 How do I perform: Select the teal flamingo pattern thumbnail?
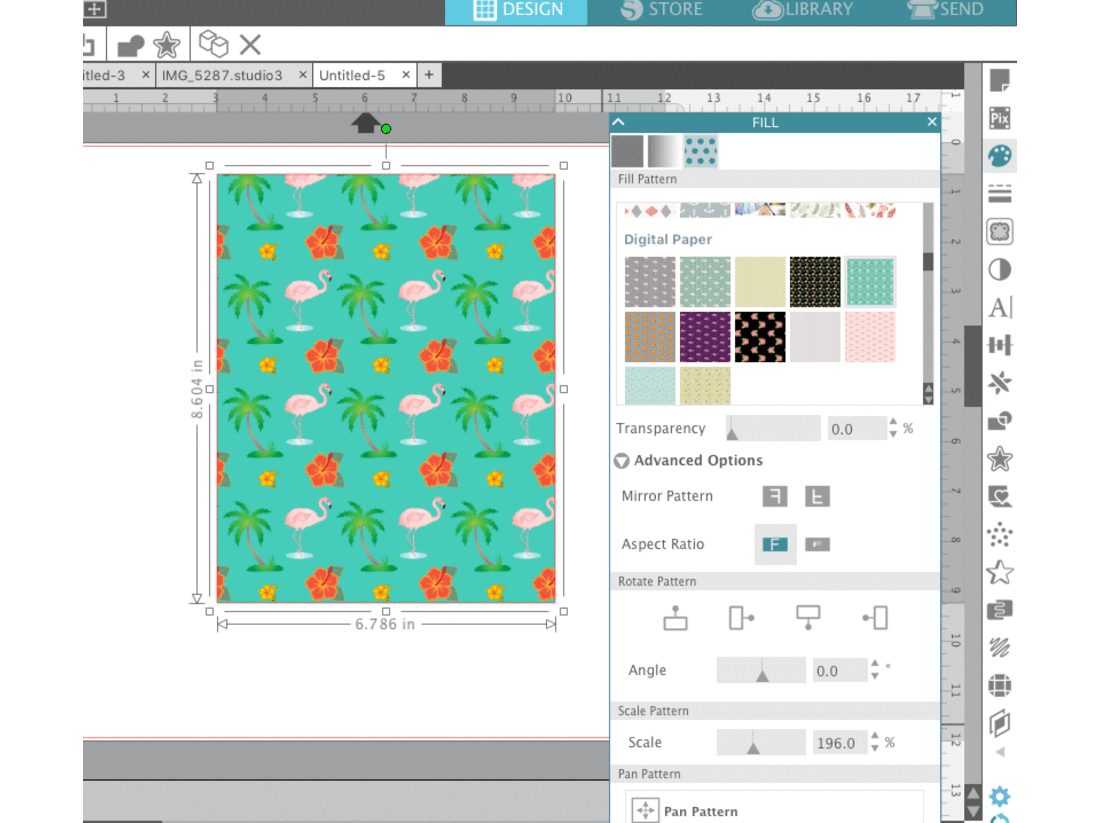[869, 281]
